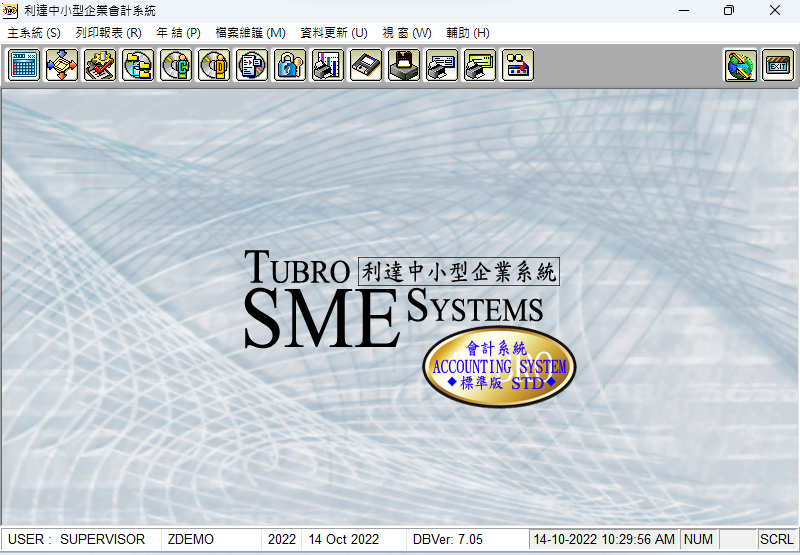Click the 14-10-2022 10:29:56 AM clock
Viewport: 800px width, 555px height.
[x=604, y=539]
